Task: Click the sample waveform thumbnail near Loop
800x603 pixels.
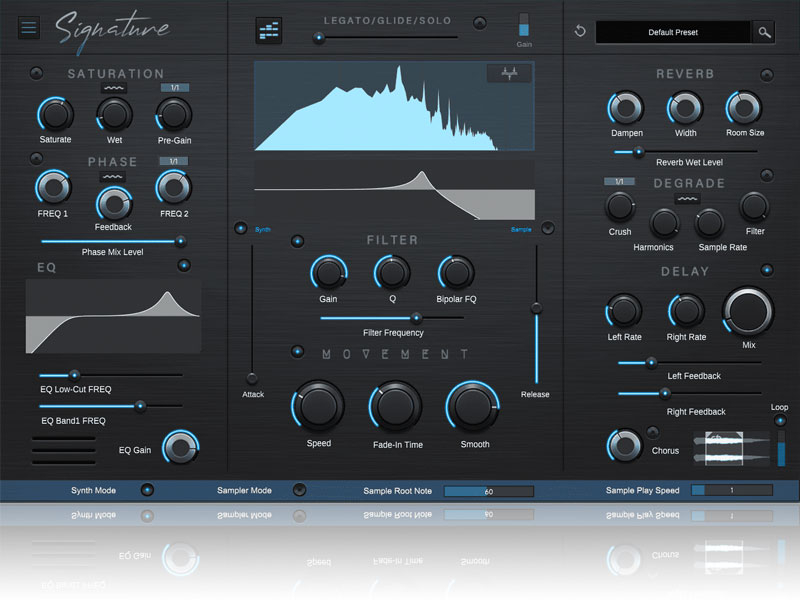Action: (x=731, y=447)
